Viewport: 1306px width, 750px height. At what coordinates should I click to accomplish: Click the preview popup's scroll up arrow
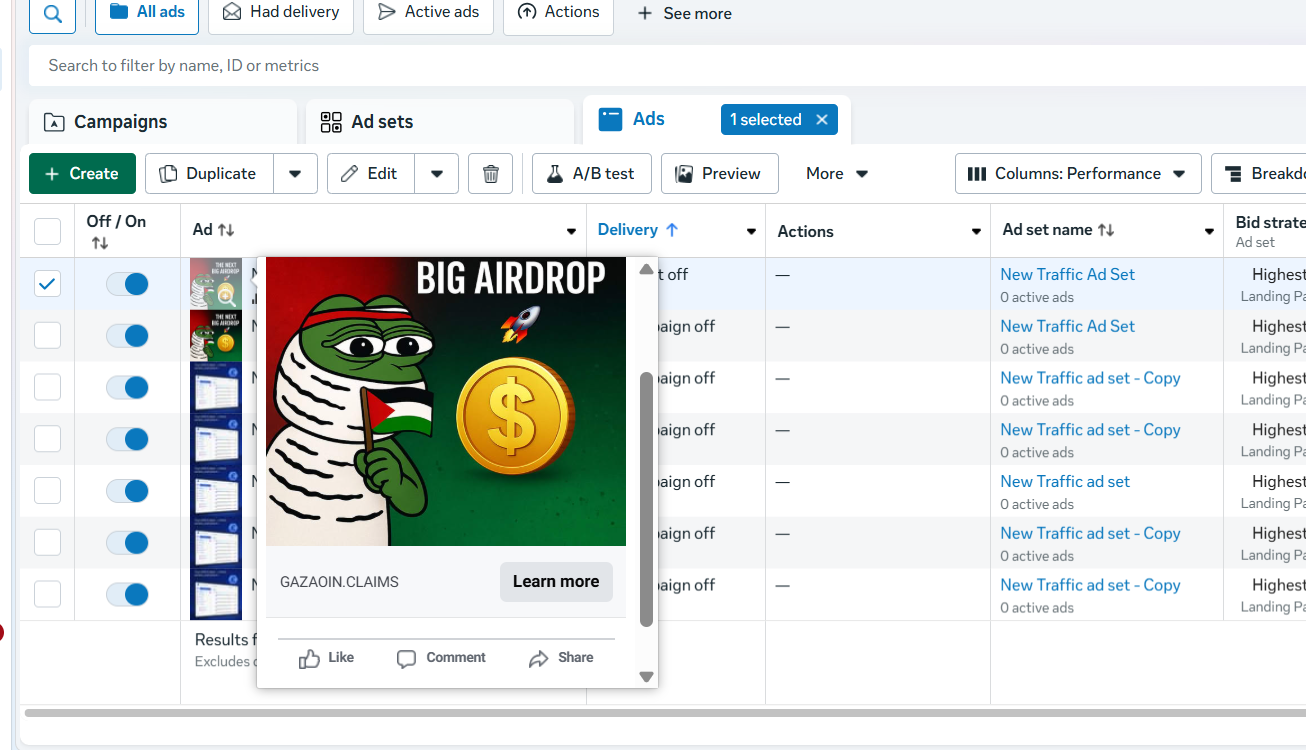[646, 270]
